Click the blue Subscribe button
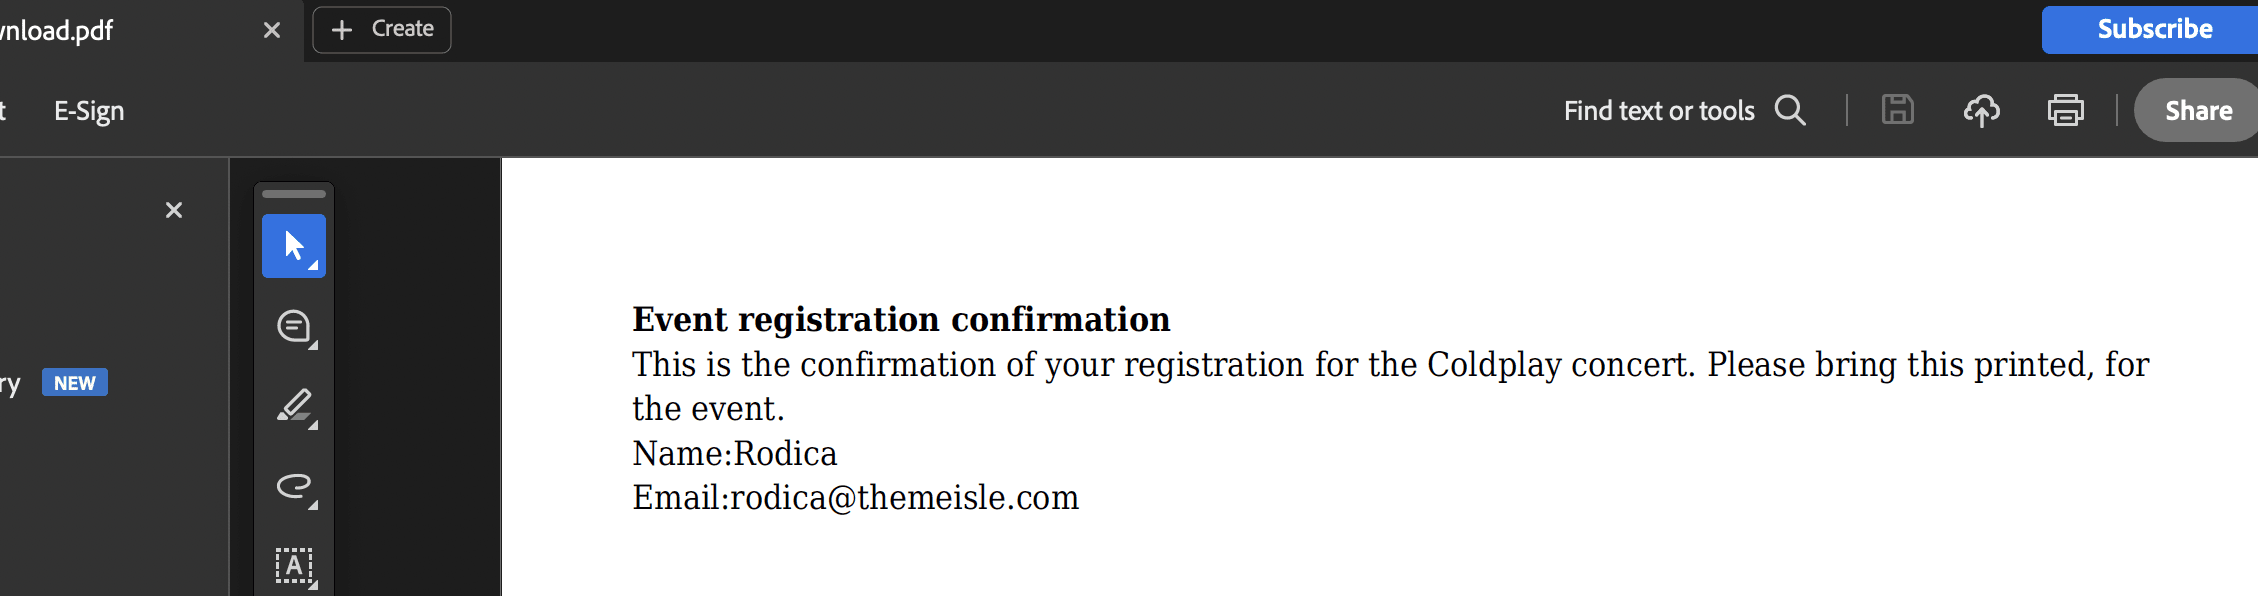The image size is (2258, 596). 2154,29
